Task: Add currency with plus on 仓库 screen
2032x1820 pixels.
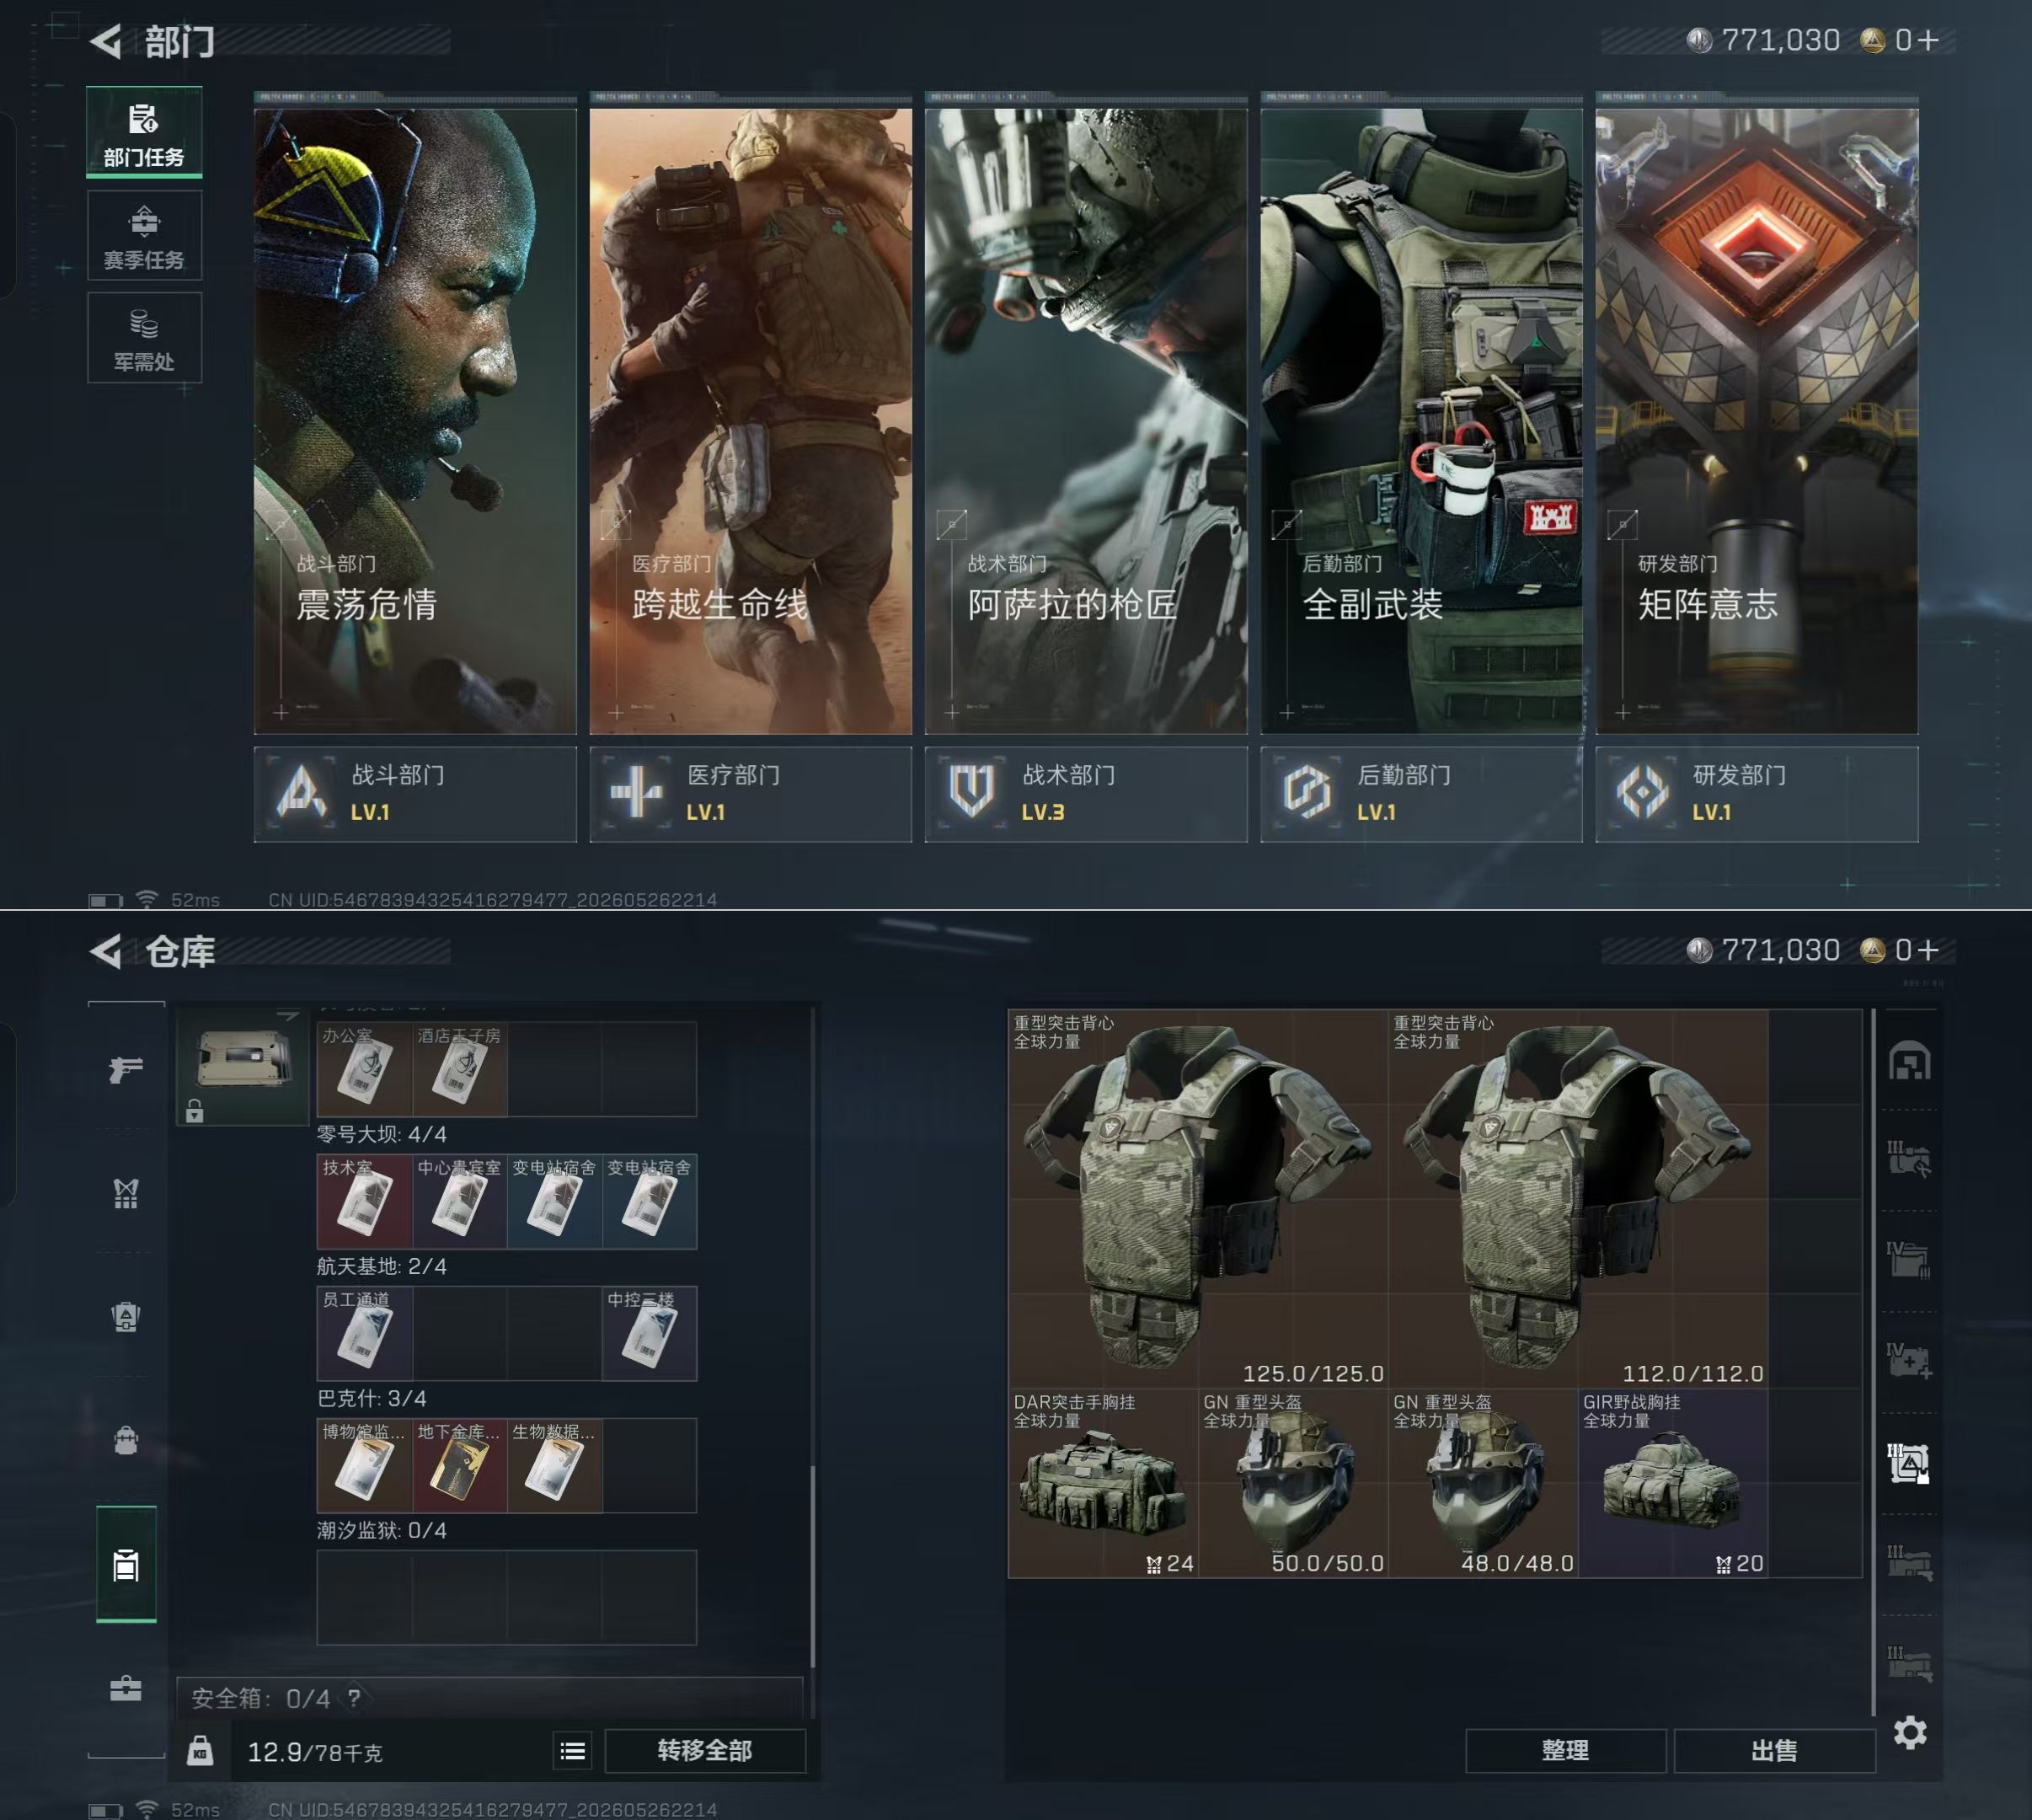Action: tap(1929, 950)
